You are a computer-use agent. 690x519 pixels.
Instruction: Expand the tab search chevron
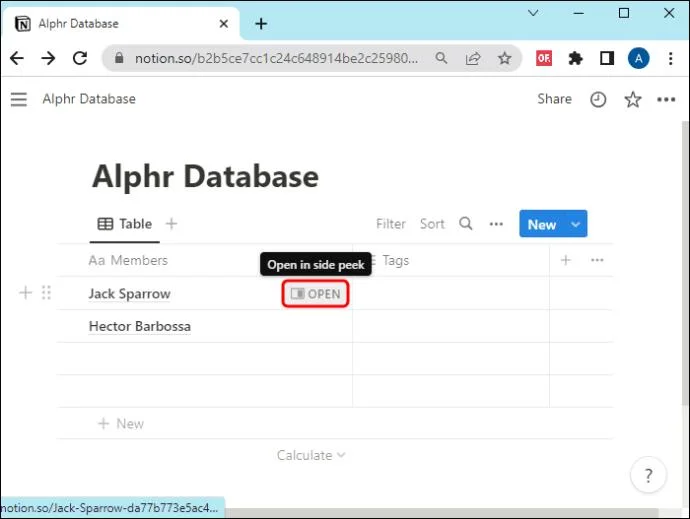pos(533,13)
